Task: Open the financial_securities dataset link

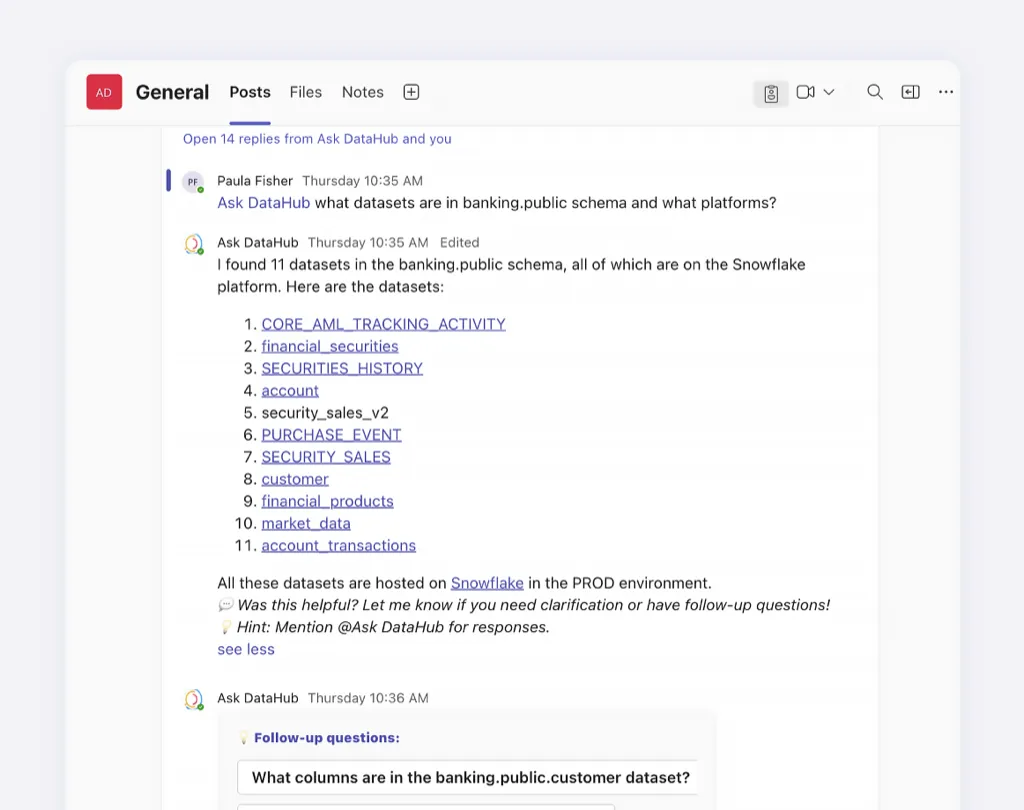Action: pos(330,346)
